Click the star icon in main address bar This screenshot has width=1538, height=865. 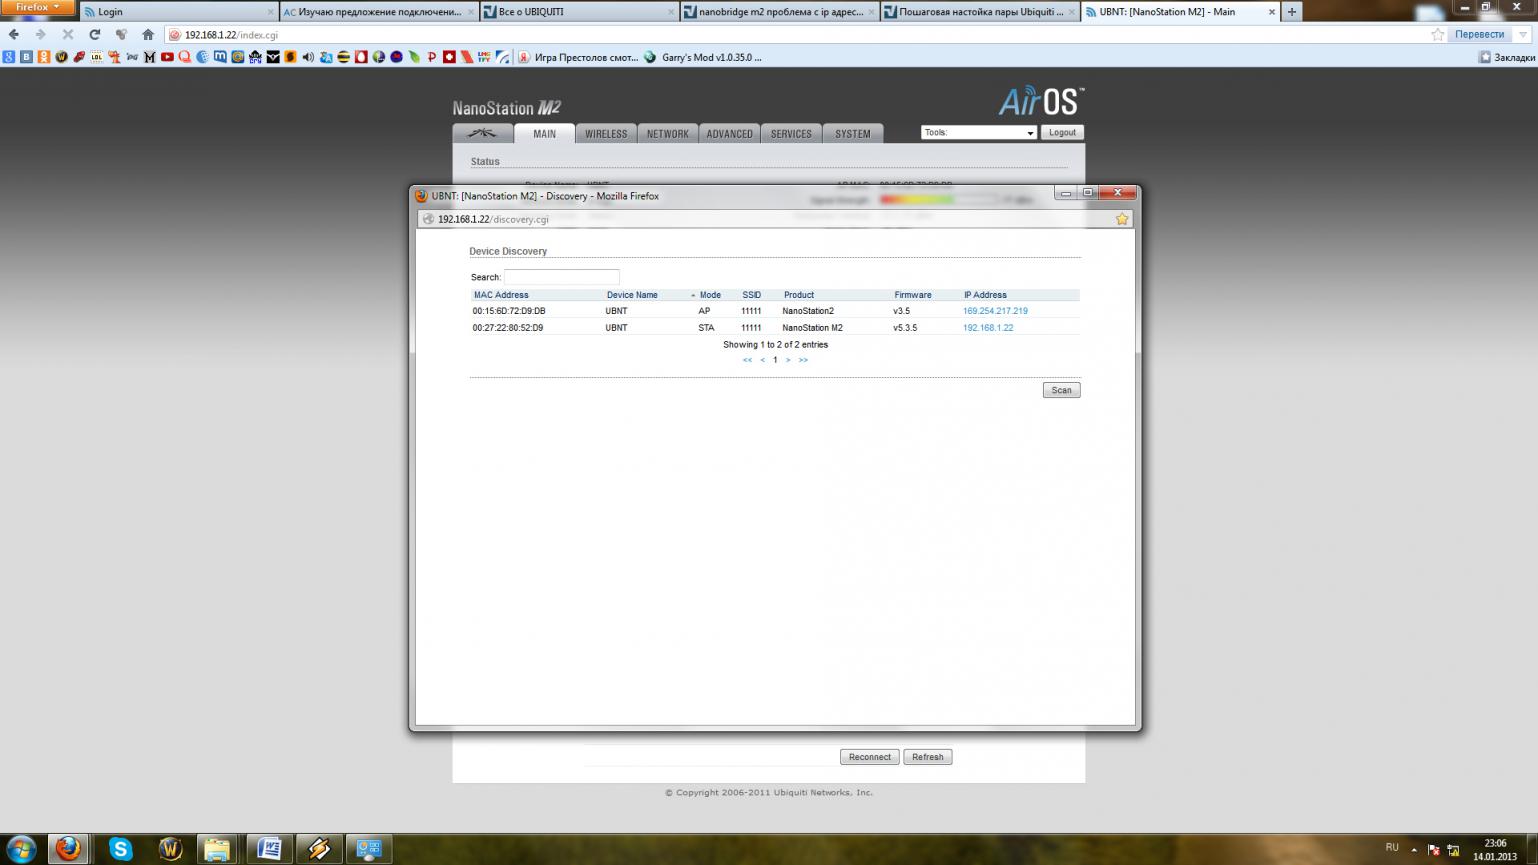(x=1437, y=34)
